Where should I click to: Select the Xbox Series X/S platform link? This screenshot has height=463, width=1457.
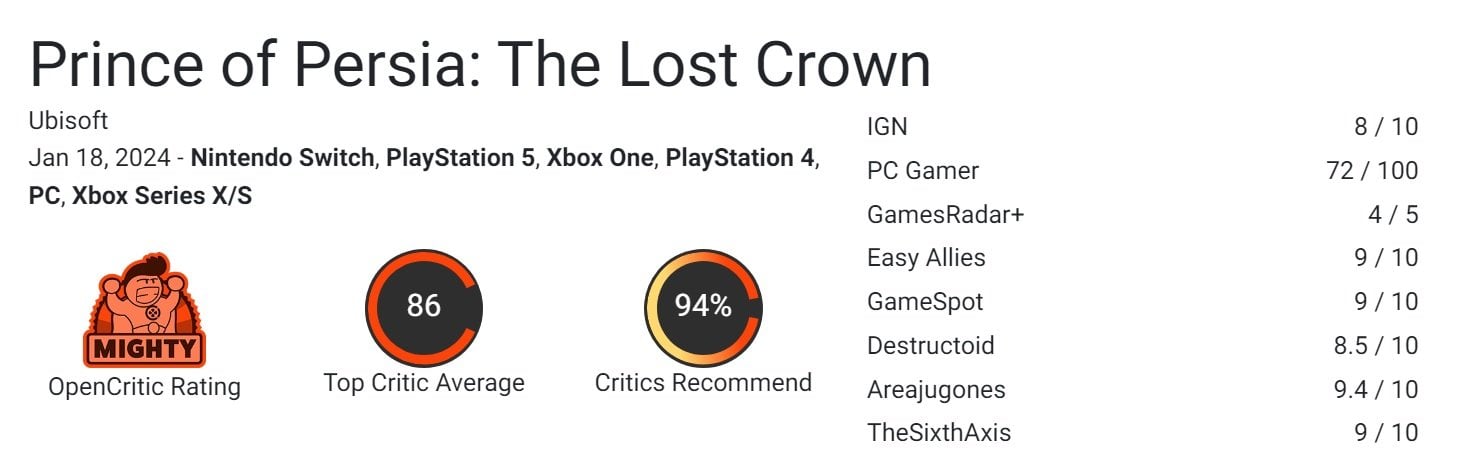pyautogui.click(x=162, y=196)
